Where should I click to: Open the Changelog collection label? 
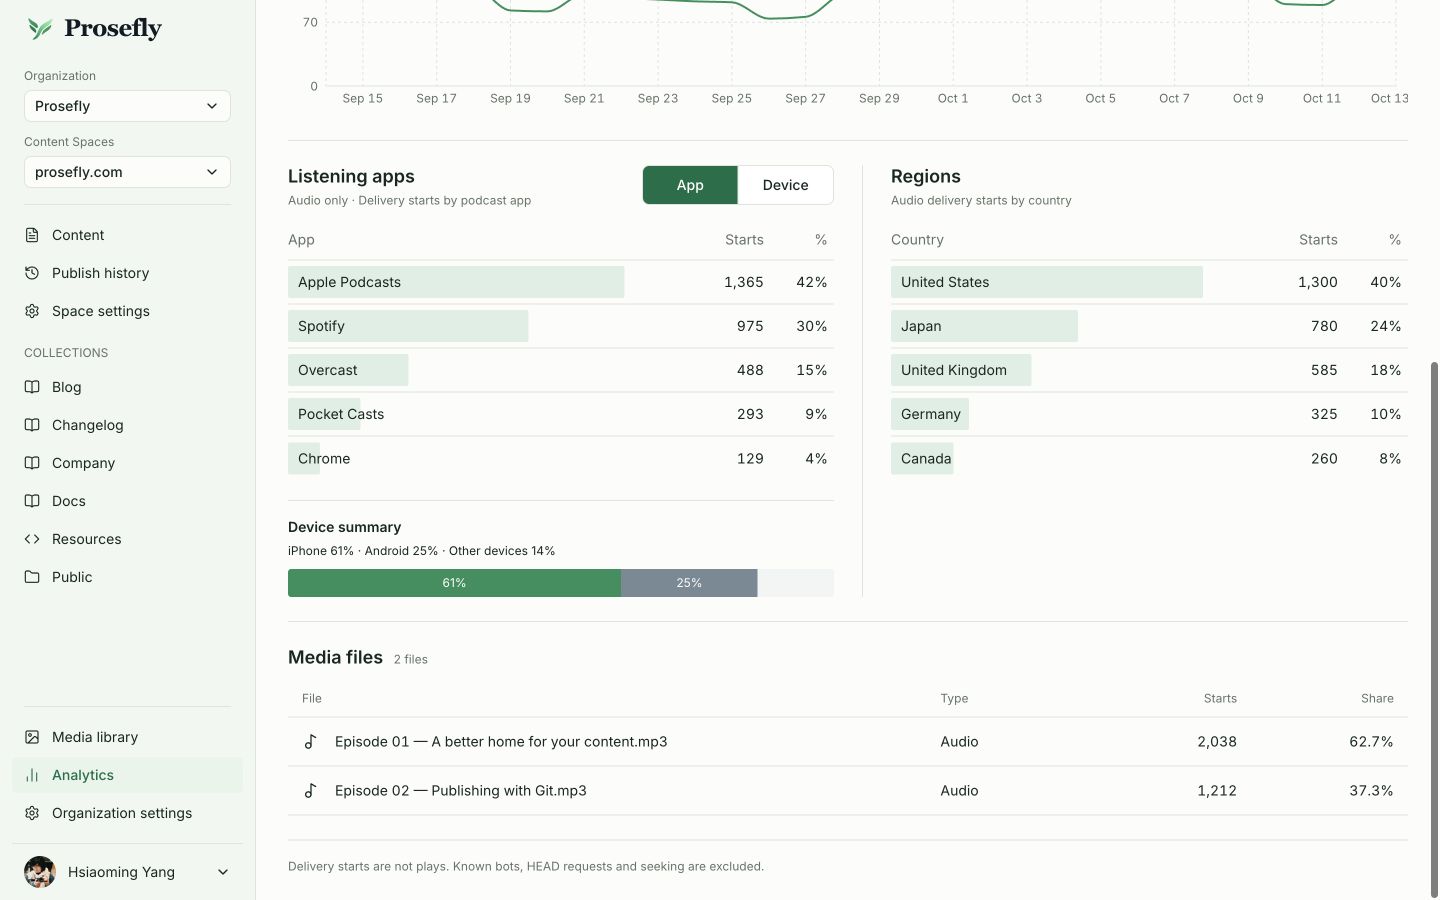88,425
